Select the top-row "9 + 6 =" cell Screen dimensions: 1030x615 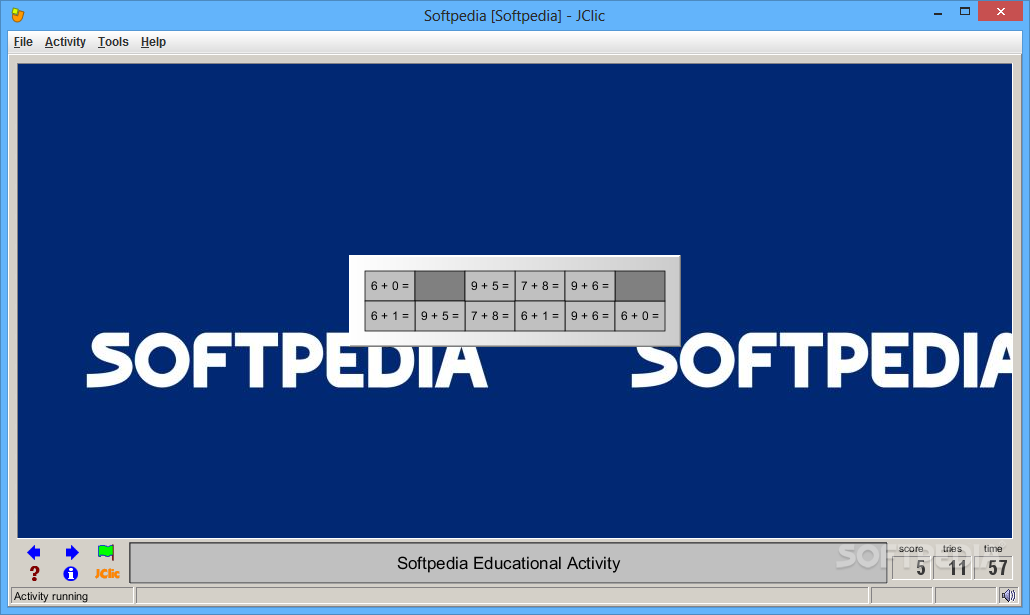tap(590, 286)
